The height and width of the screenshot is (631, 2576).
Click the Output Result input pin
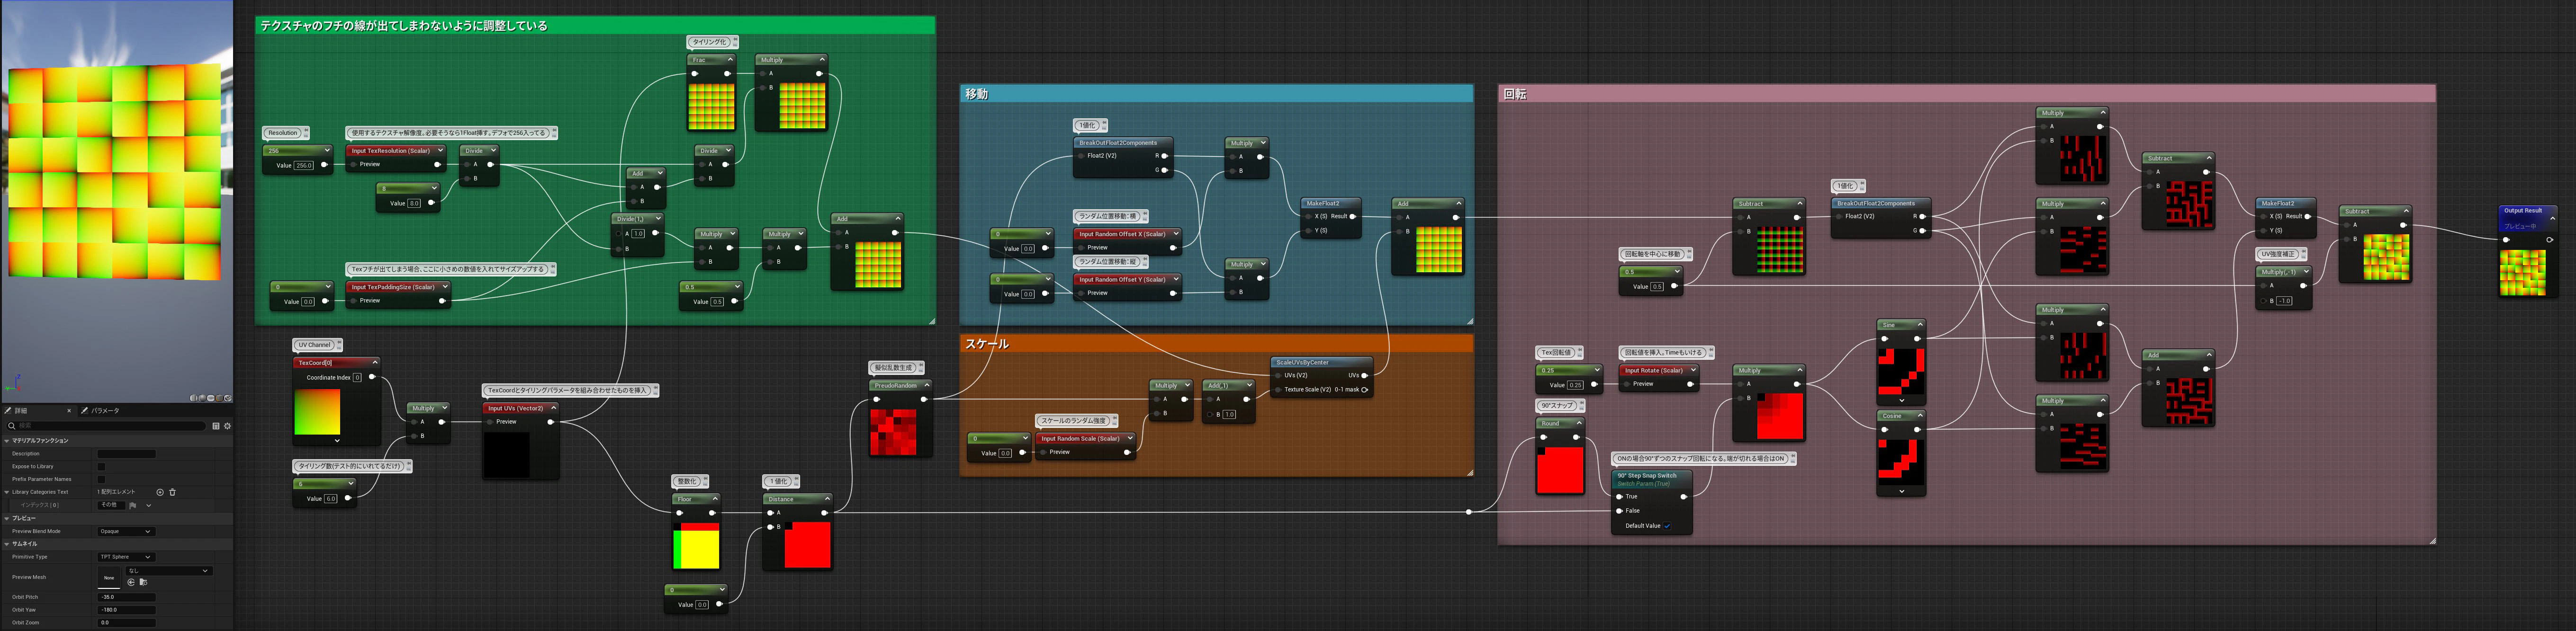click(2506, 240)
